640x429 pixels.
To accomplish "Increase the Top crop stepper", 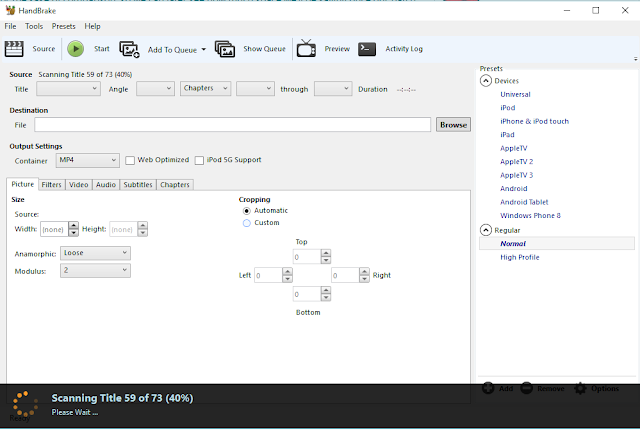I will tap(326, 253).
